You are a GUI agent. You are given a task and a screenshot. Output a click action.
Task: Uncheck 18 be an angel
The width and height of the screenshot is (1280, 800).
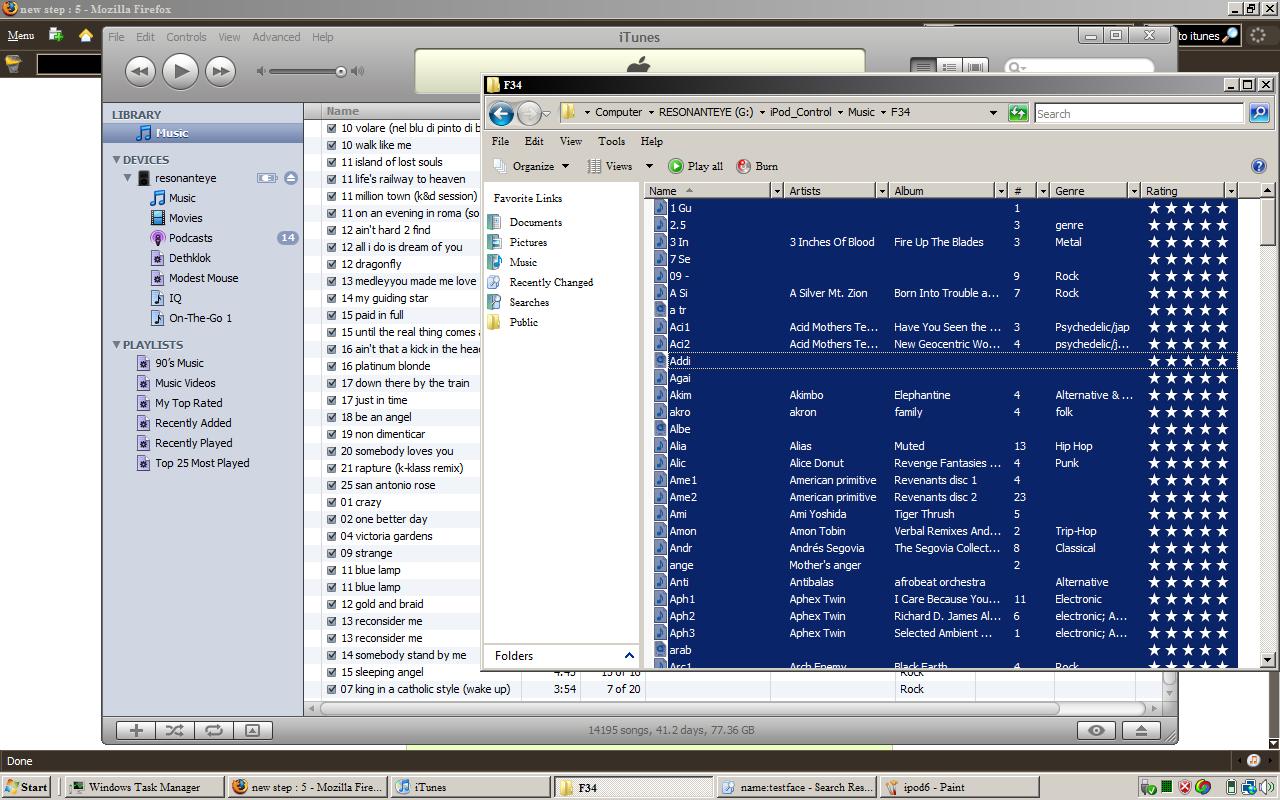coord(332,417)
